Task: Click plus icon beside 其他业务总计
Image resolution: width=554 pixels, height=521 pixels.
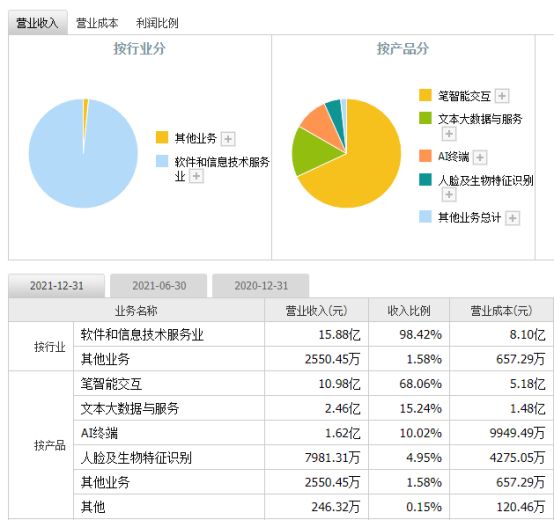Action: tap(512, 218)
